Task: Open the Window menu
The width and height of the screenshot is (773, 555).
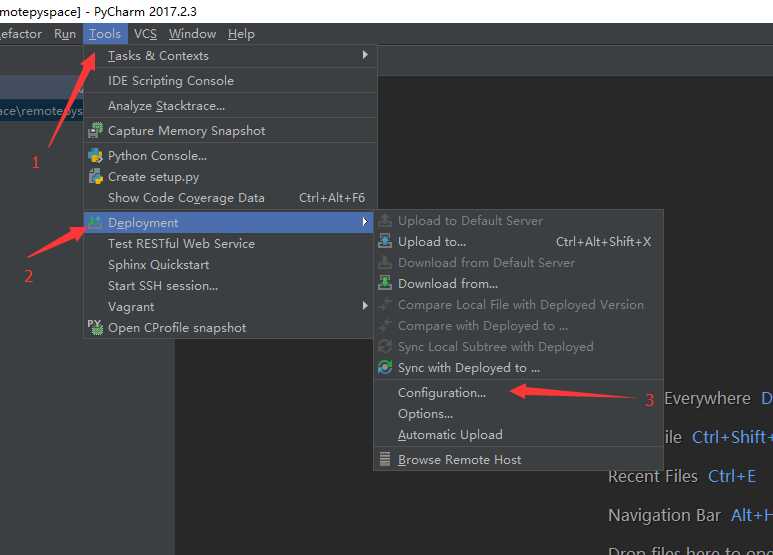Action: click(x=192, y=34)
